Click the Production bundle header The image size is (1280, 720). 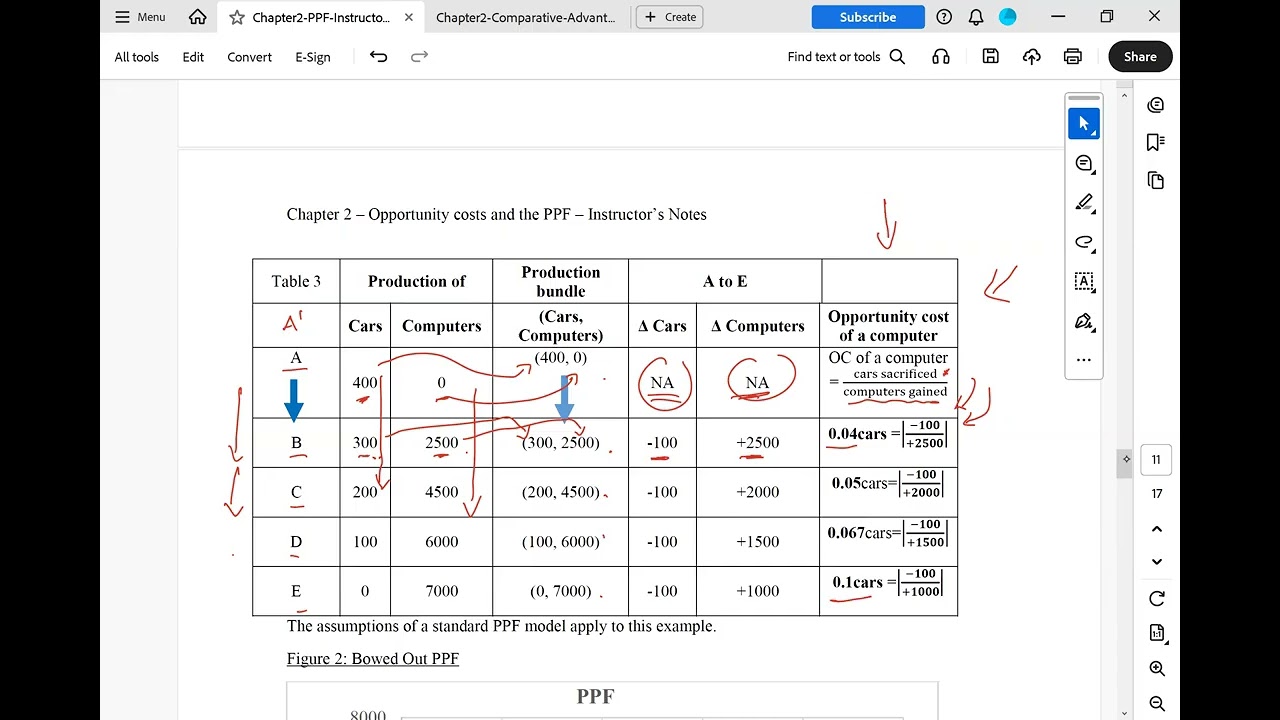(x=561, y=281)
